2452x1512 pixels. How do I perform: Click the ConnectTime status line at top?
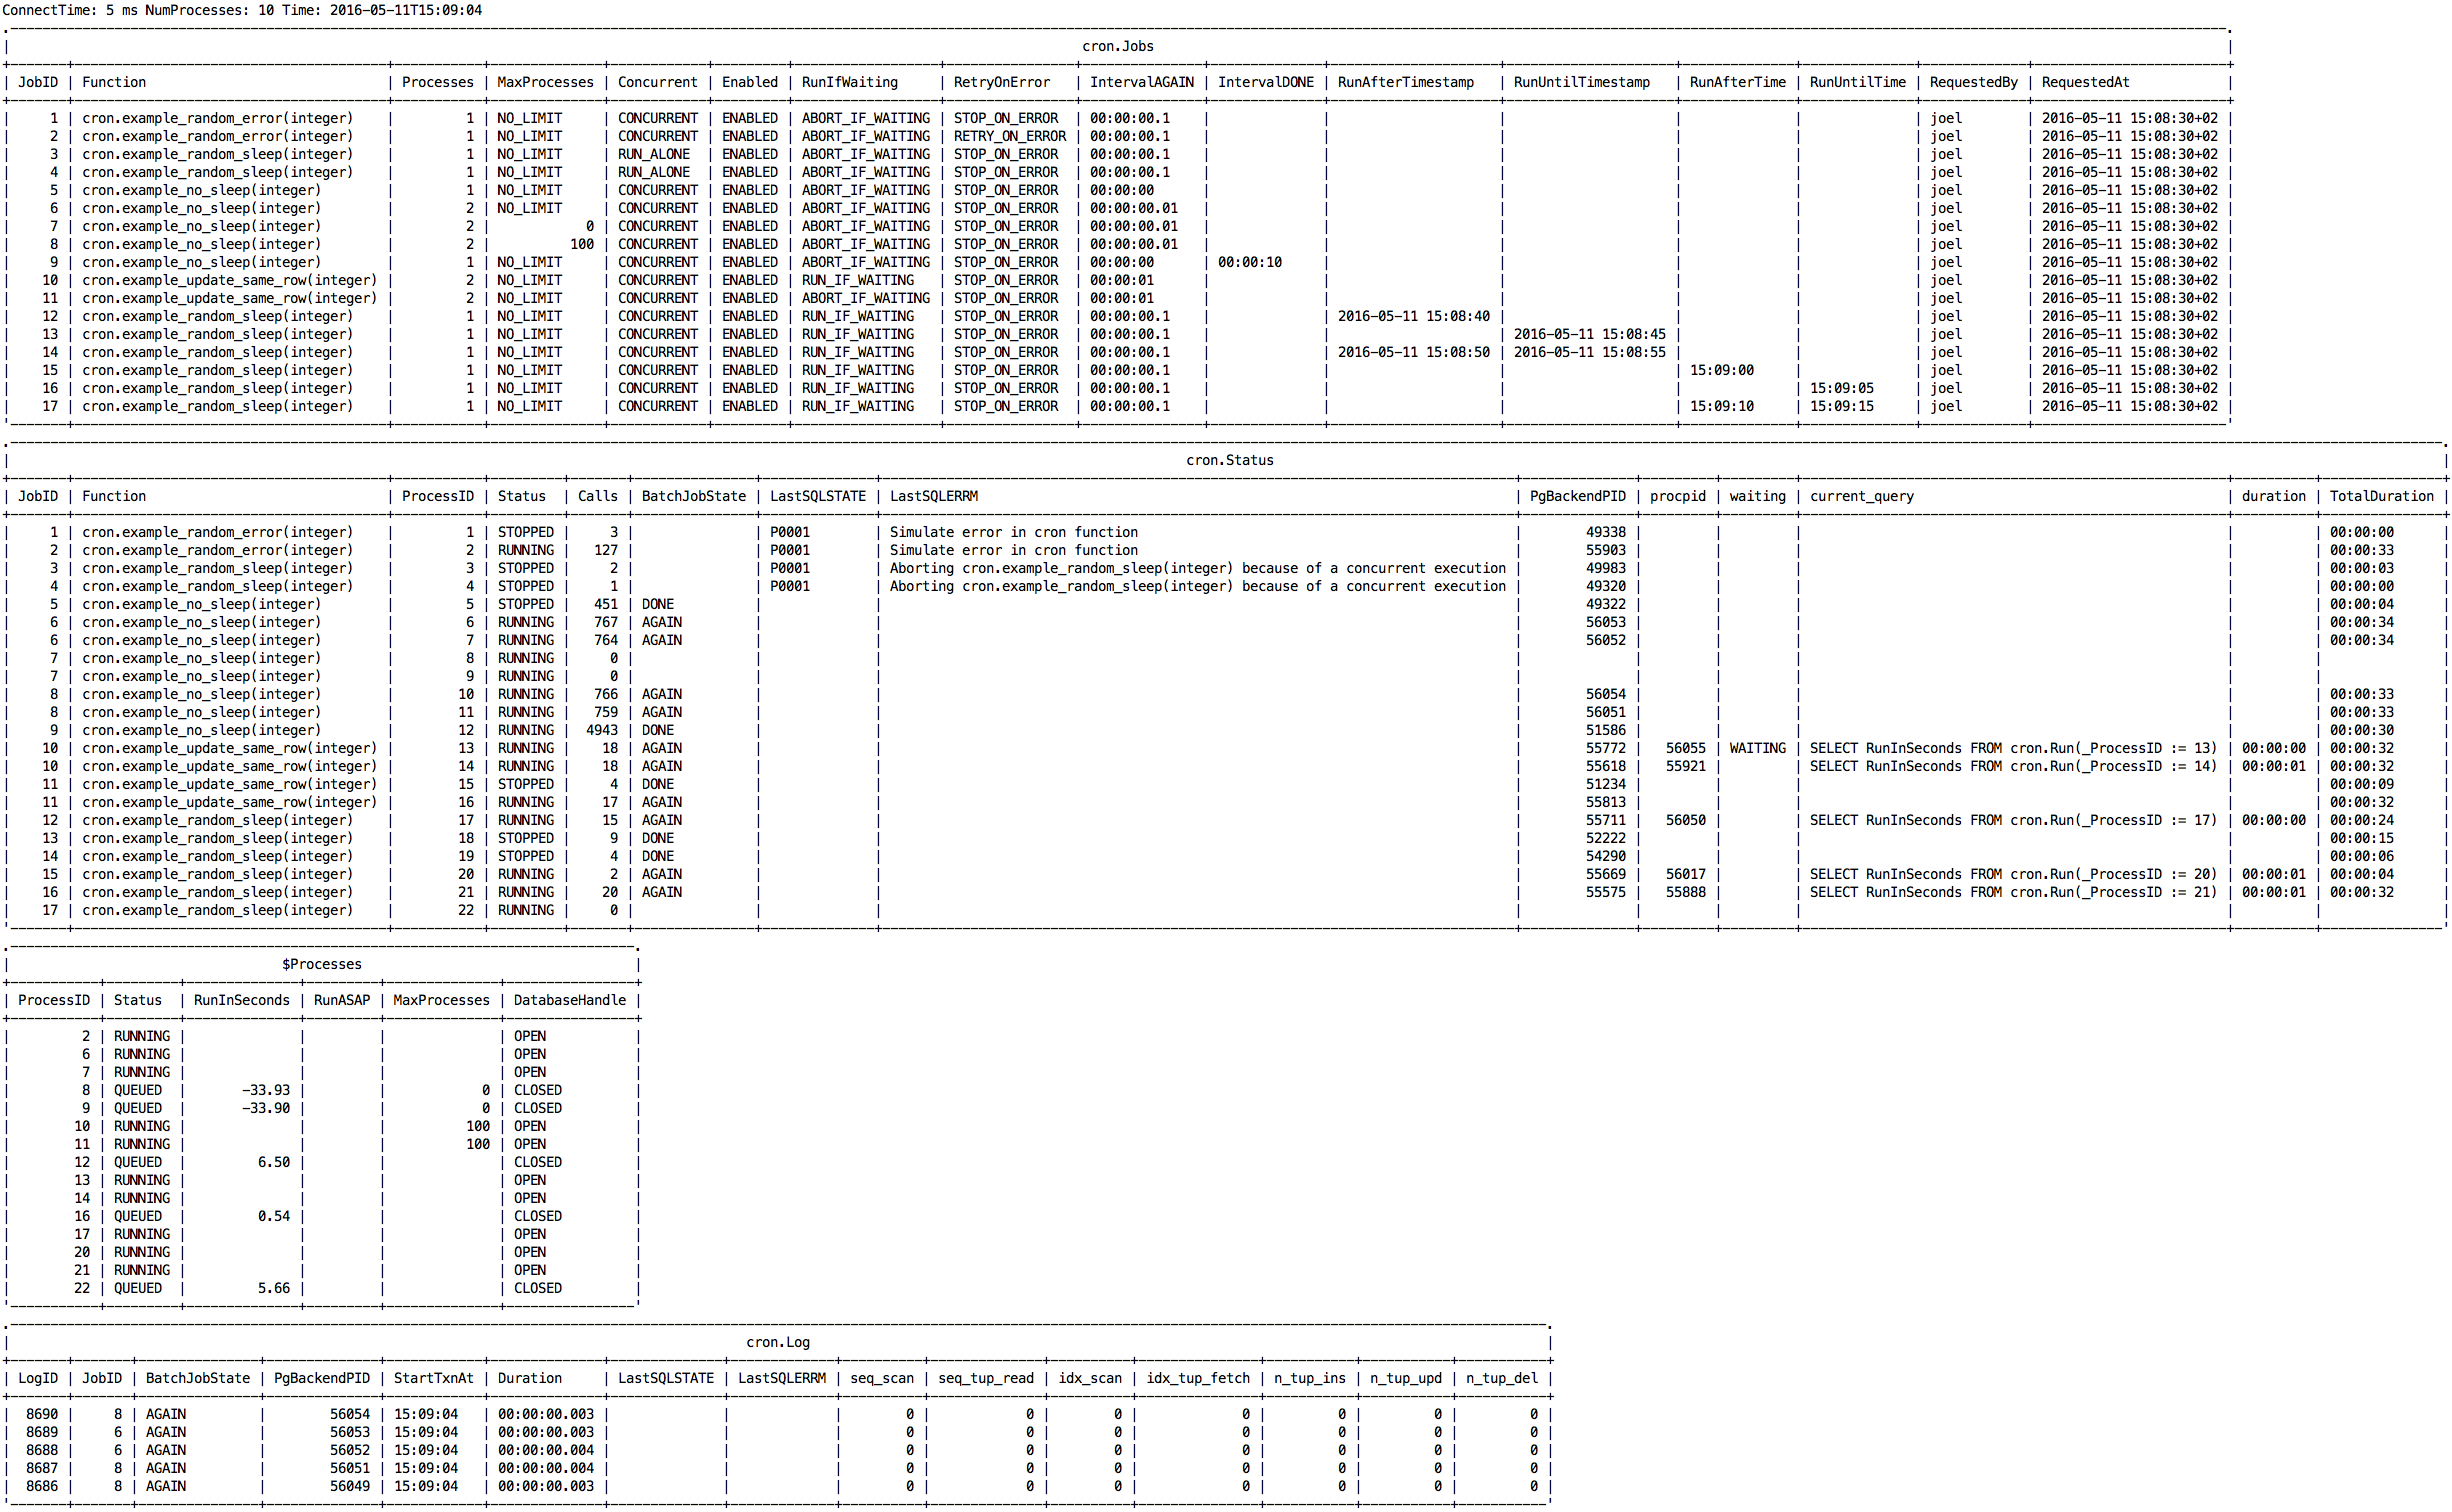(x=242, y=10)
